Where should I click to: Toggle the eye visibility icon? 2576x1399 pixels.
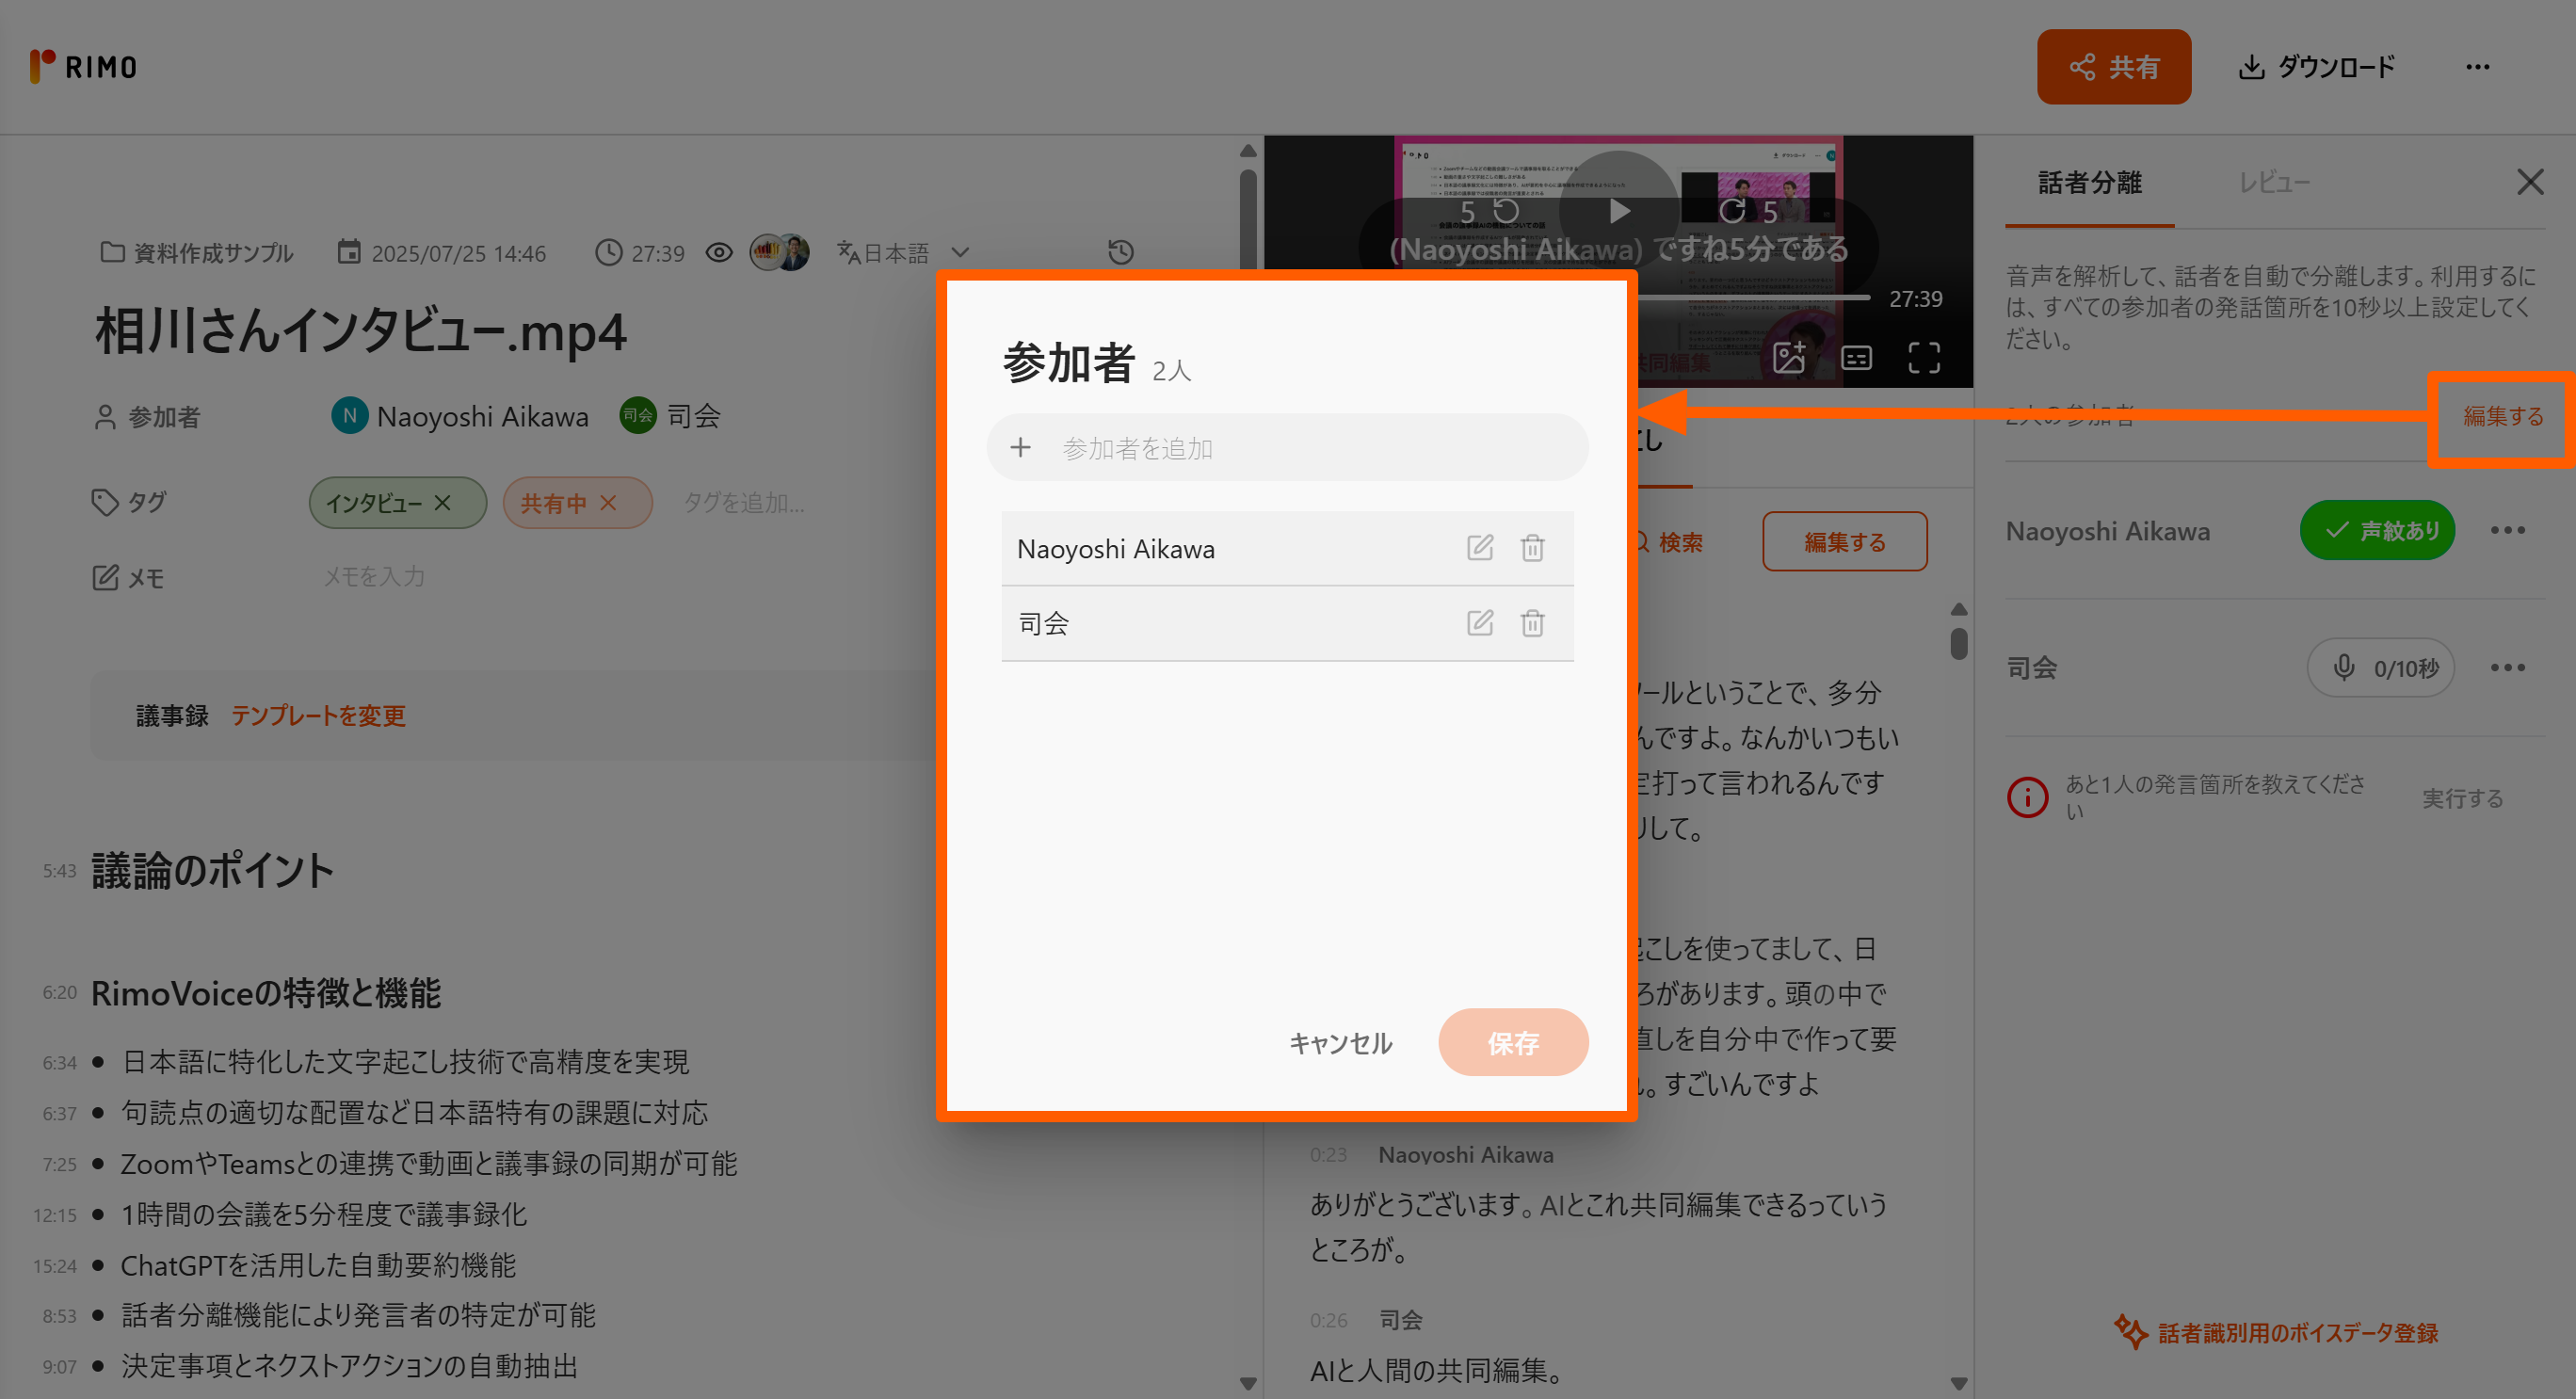point(719,252)
